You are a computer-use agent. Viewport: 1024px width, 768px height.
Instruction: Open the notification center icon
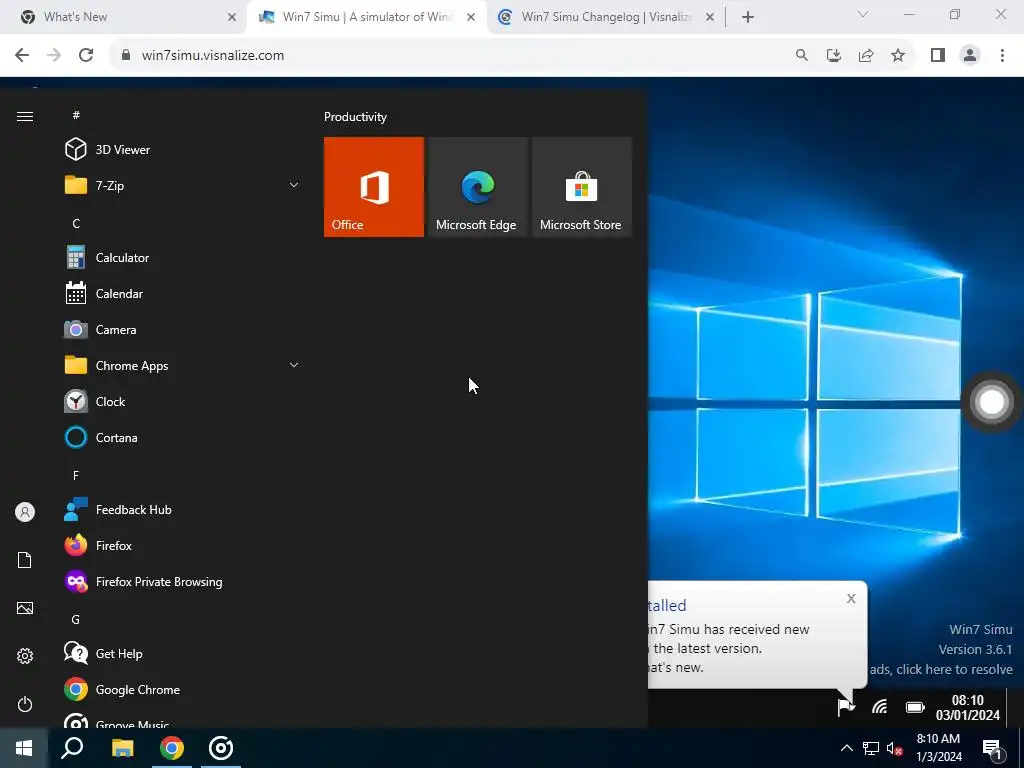tap(993, 750)
